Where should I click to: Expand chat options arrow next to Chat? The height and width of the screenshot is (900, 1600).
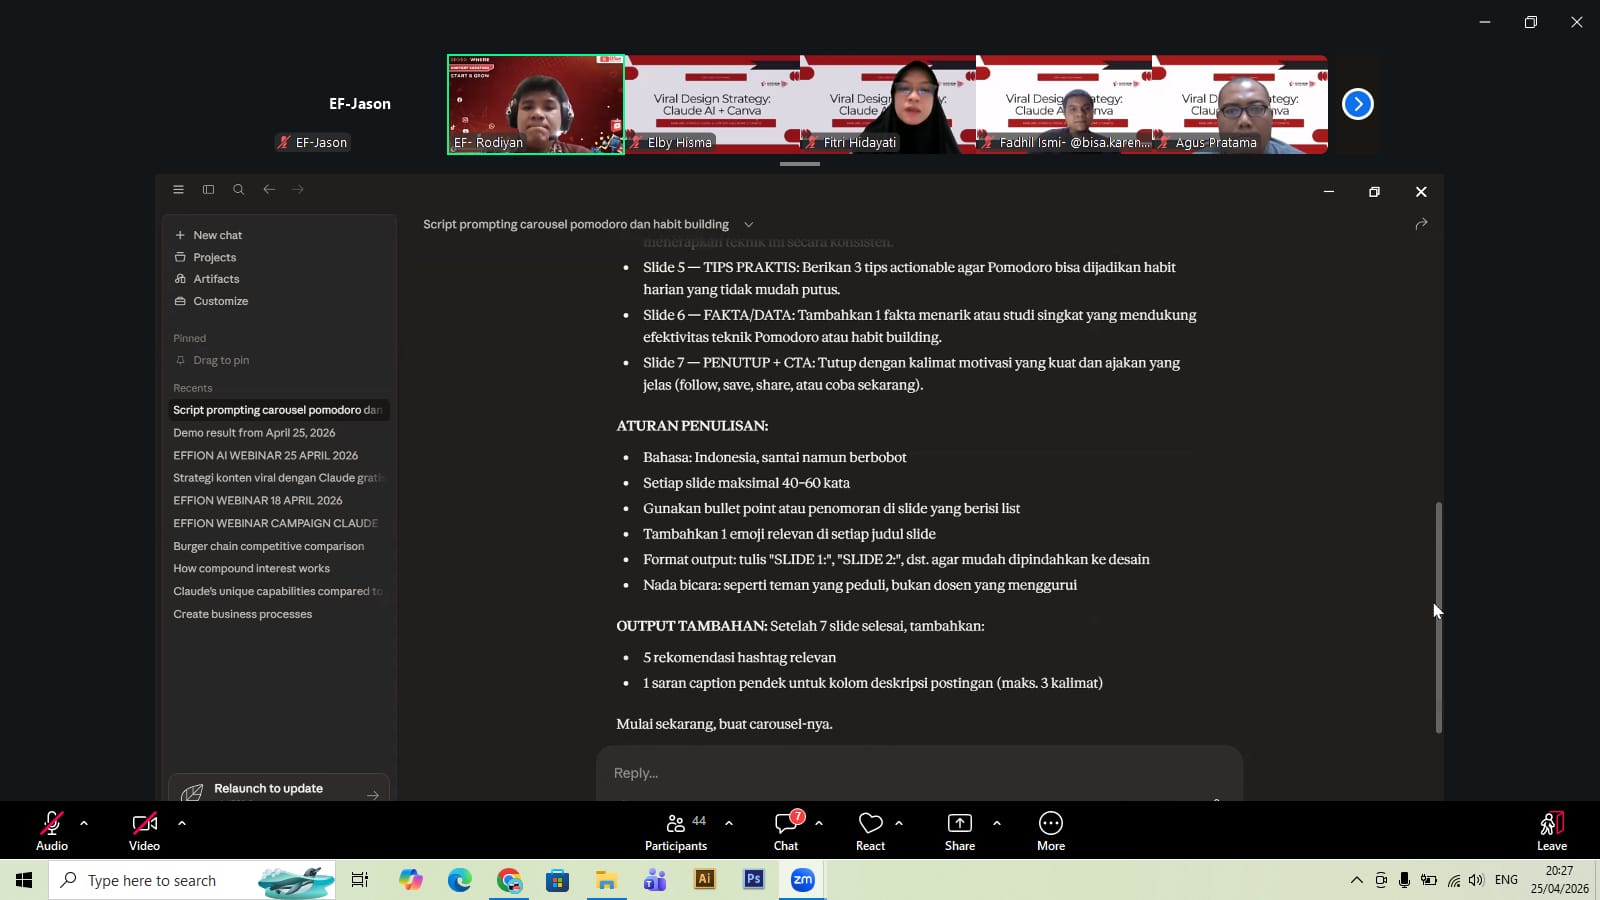click(819, 823)
